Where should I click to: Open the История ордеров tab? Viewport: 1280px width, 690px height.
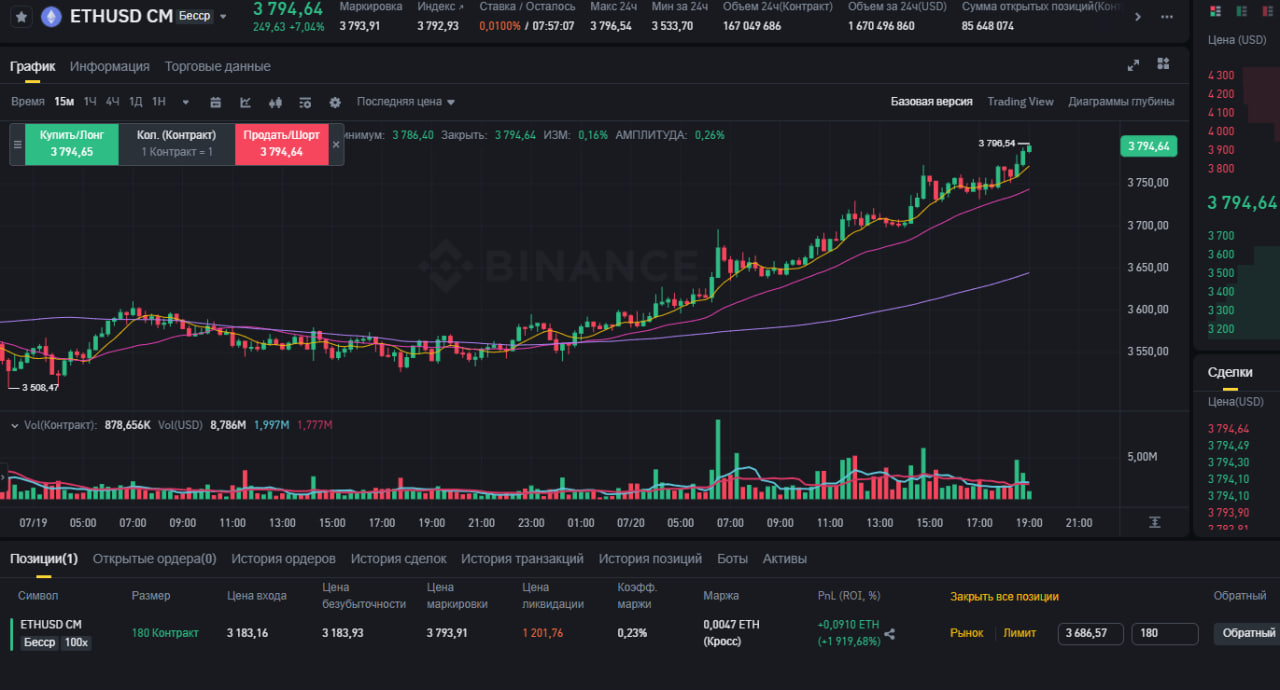coord(283,559)
